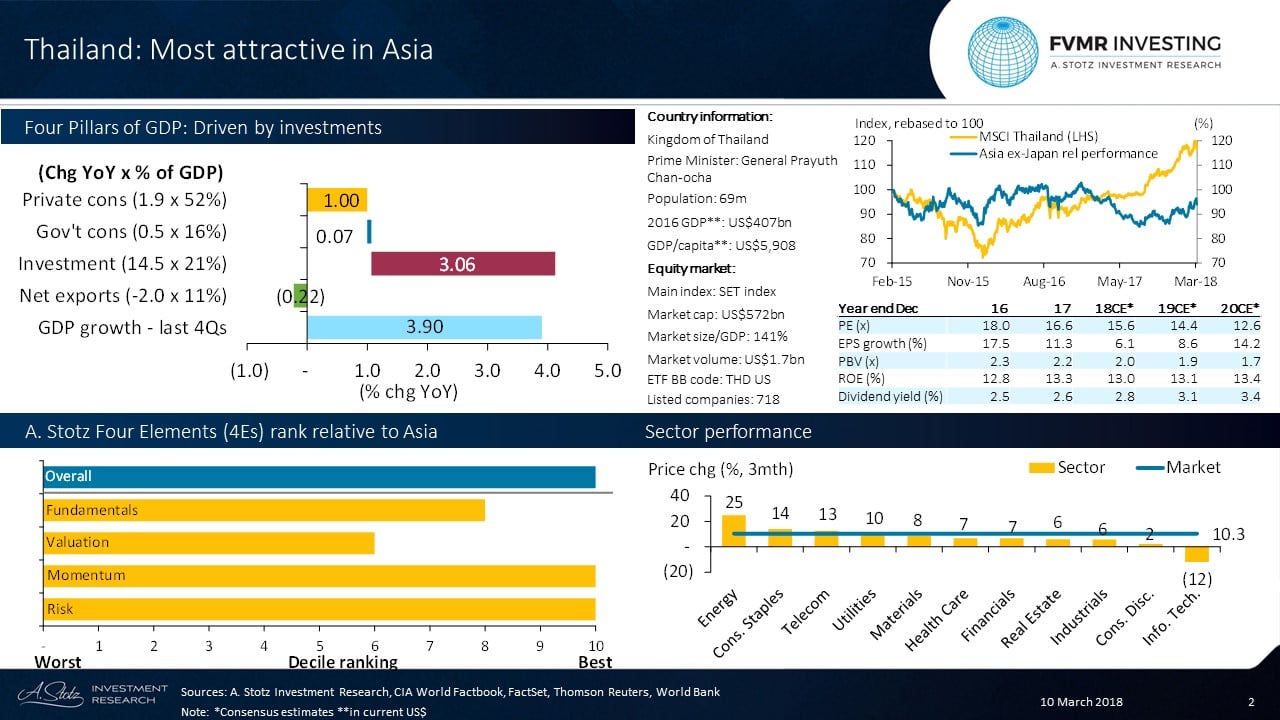Screen dimensions: 1280x720
Task: Select the Sector performance section header
Action: pos(728,432)
